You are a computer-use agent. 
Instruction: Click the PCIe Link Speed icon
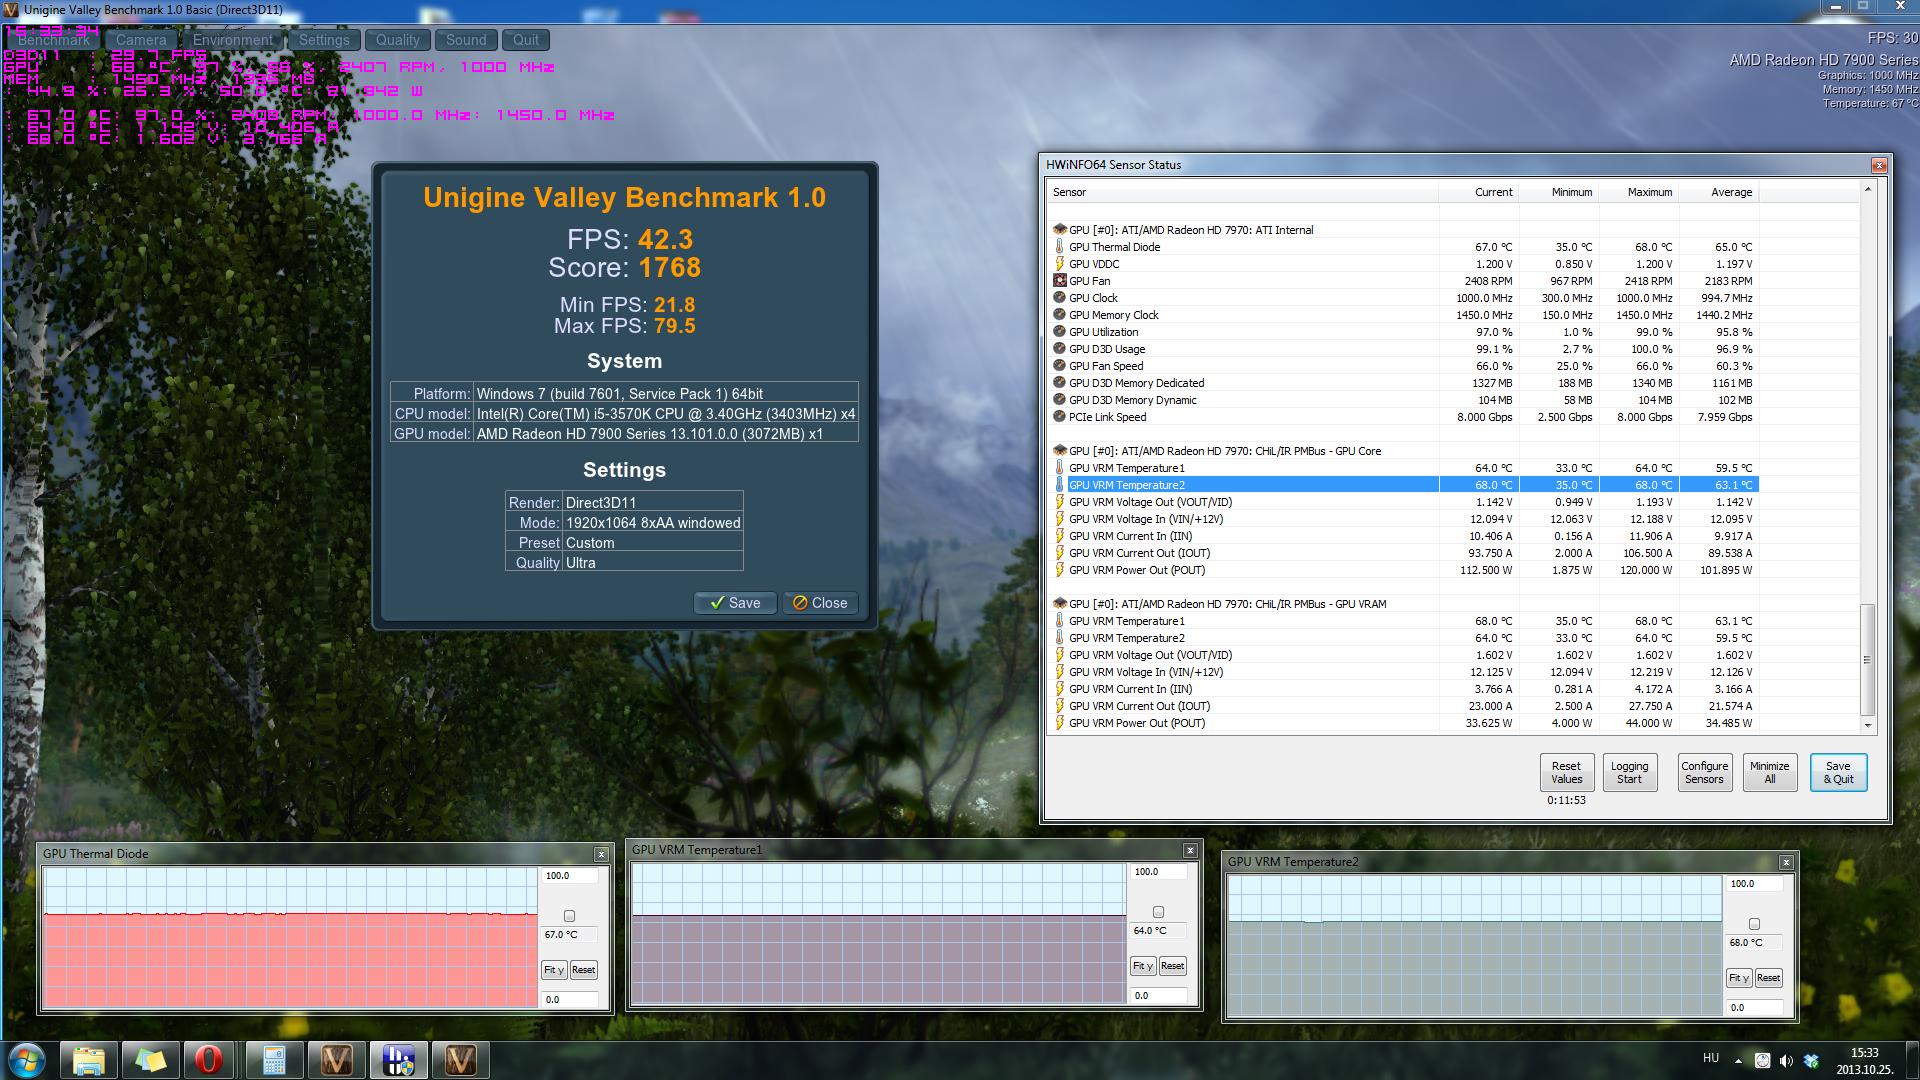click(x=1059, y=417)
